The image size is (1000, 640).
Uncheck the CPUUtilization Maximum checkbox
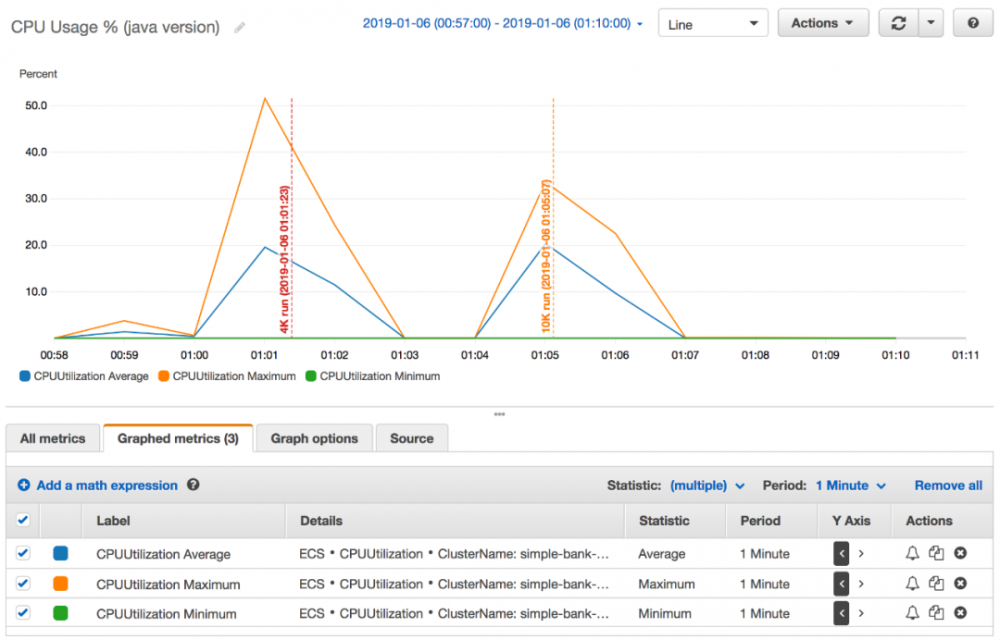click(x=23, y=583)
